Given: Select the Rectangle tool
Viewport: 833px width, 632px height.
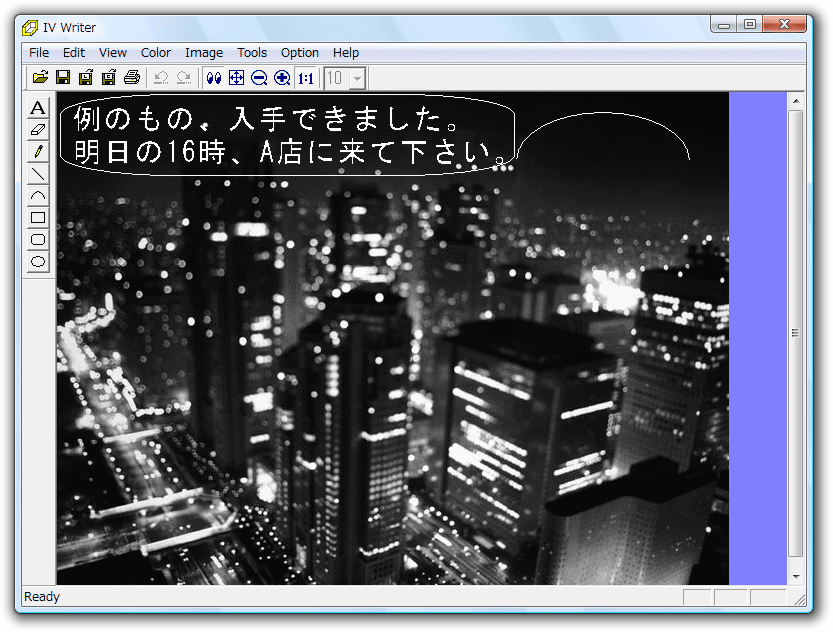Looking at the screenshot, I should 38,217.
